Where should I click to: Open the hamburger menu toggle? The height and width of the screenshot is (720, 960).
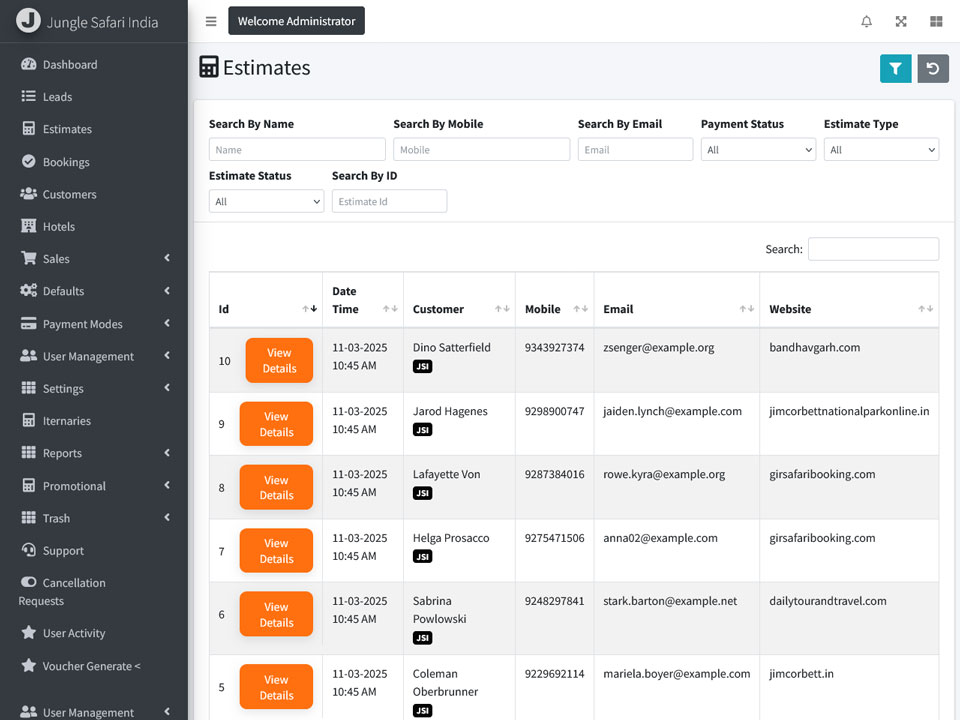(211, 21)
